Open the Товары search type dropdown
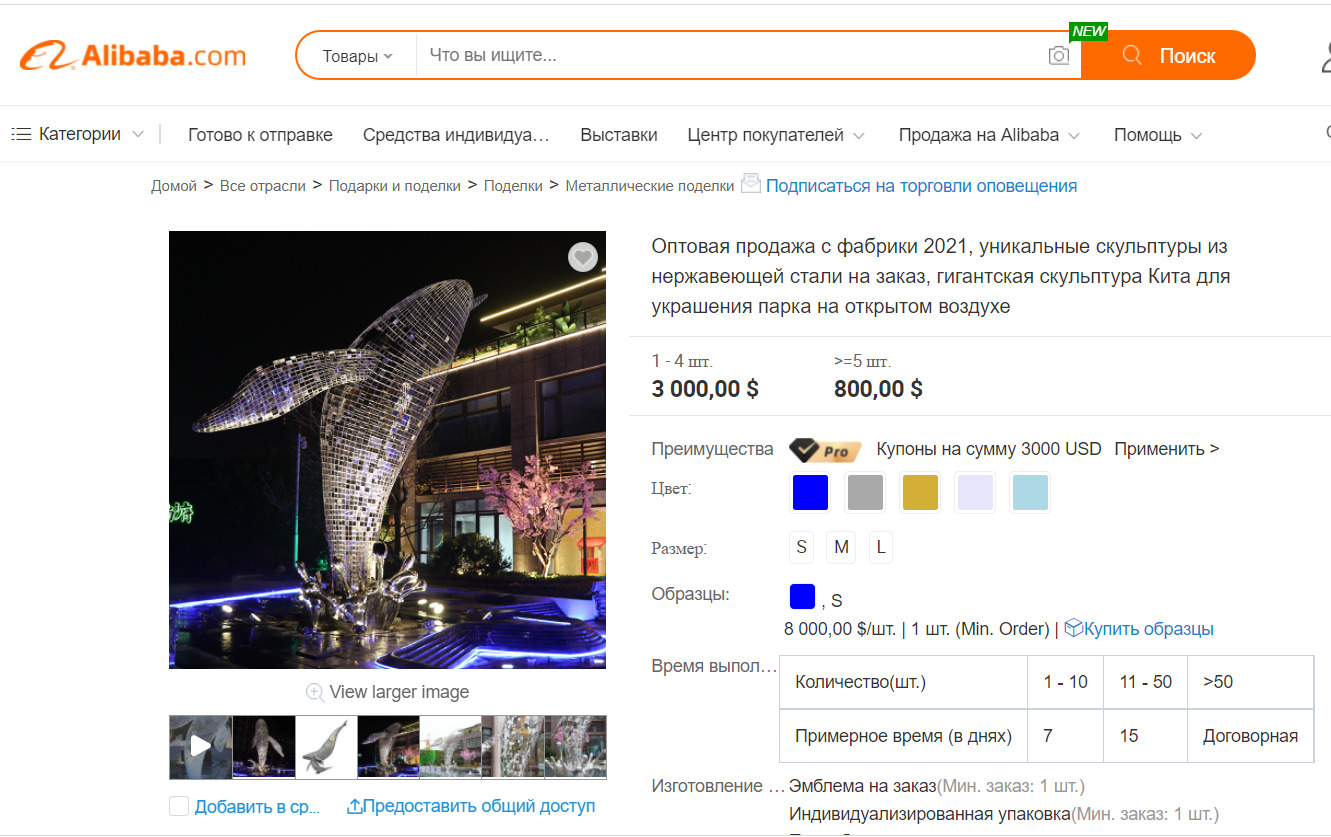1331x837 pixels. 357,56
